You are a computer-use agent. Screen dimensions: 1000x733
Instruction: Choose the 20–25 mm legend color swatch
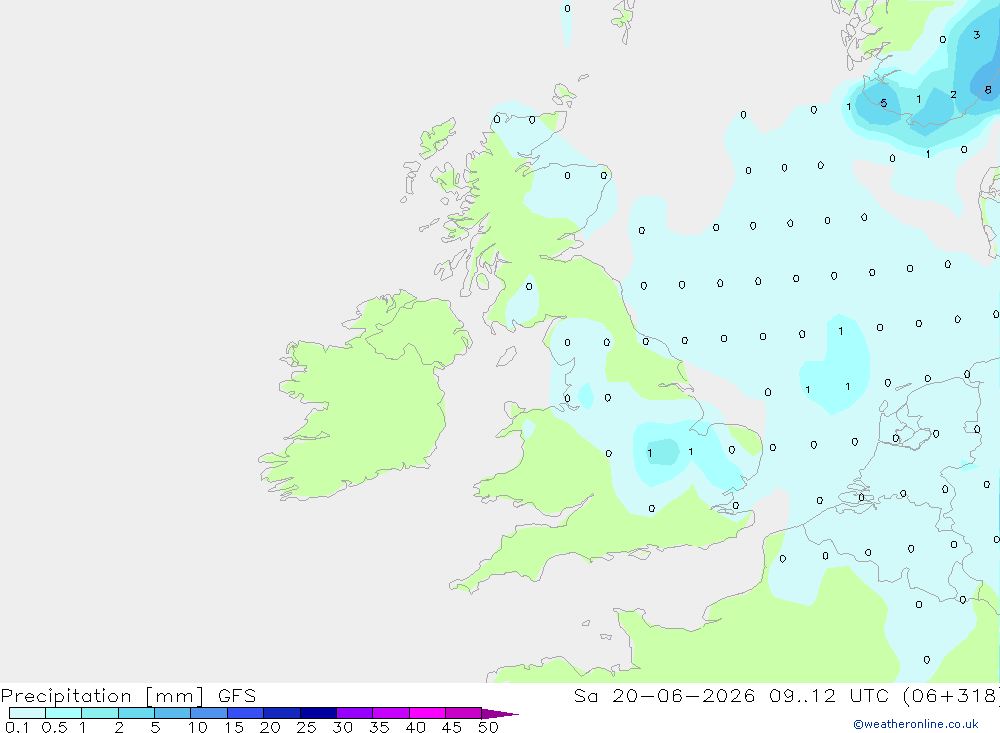[x=282, y=713]
